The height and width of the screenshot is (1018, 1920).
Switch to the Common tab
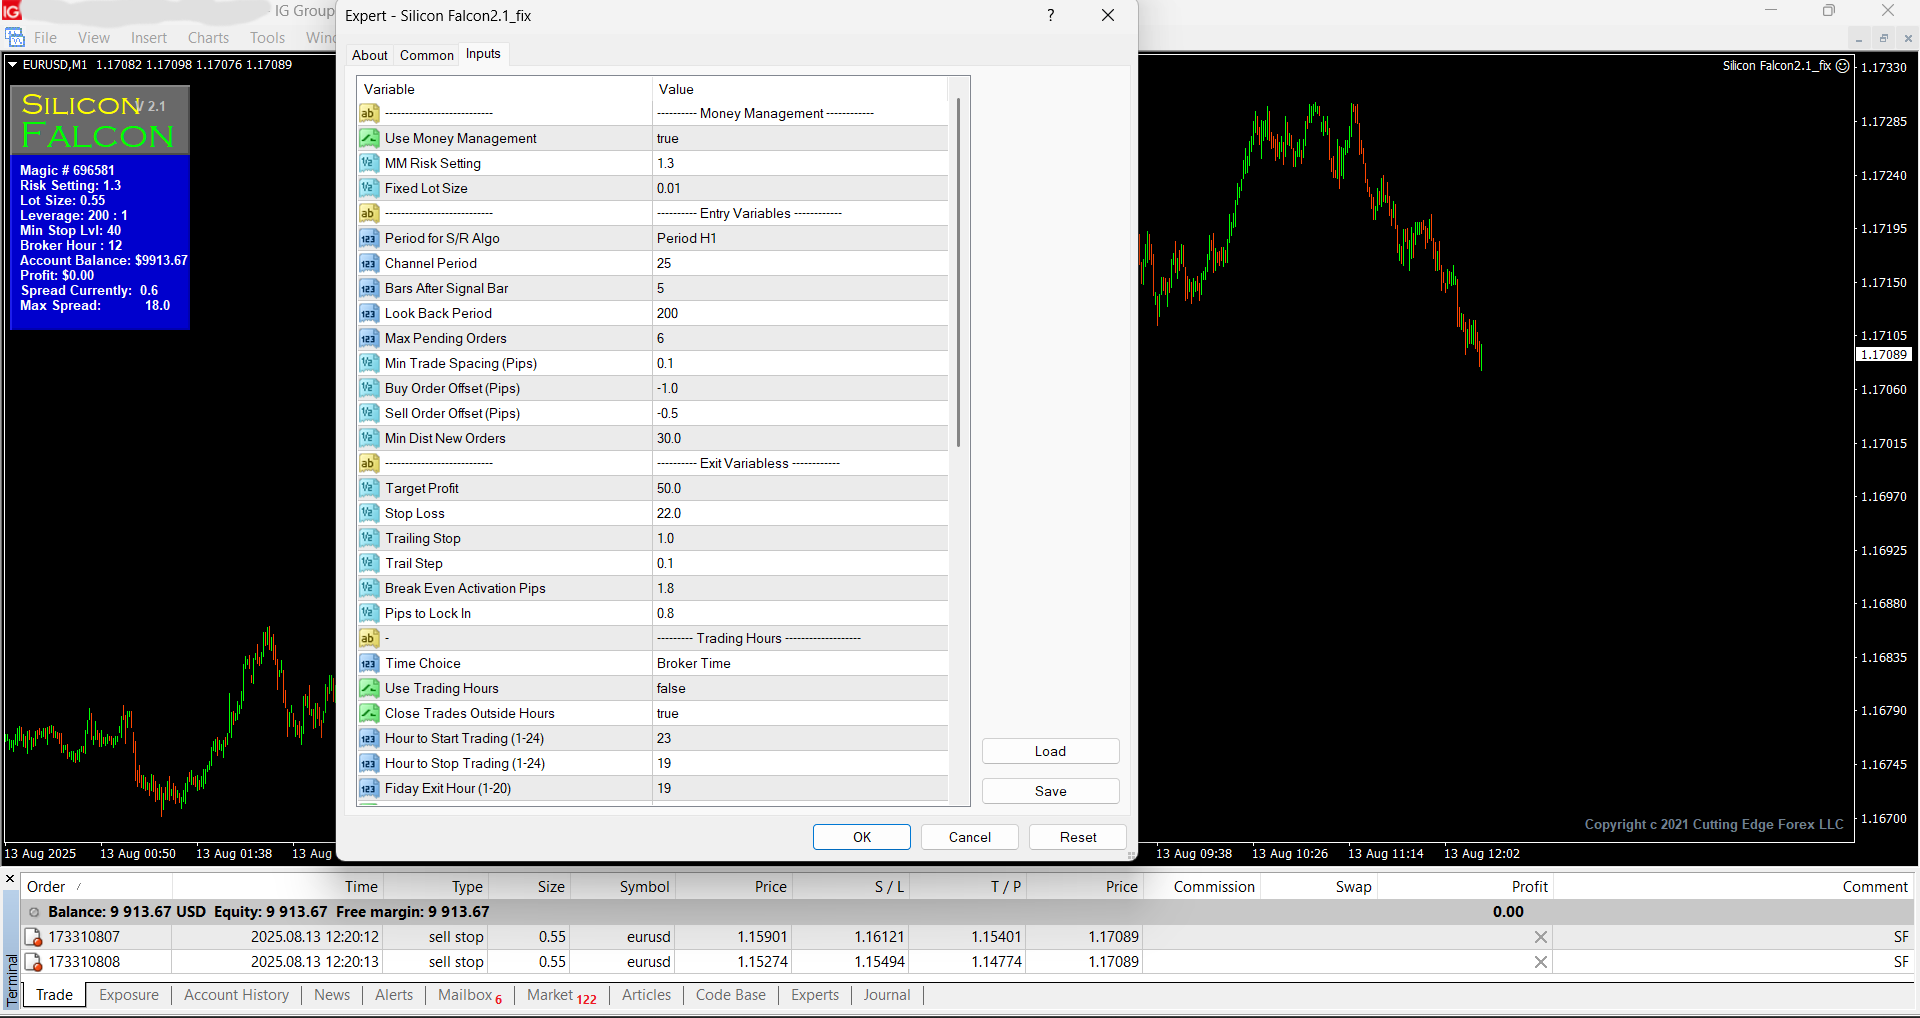(426, 55)
